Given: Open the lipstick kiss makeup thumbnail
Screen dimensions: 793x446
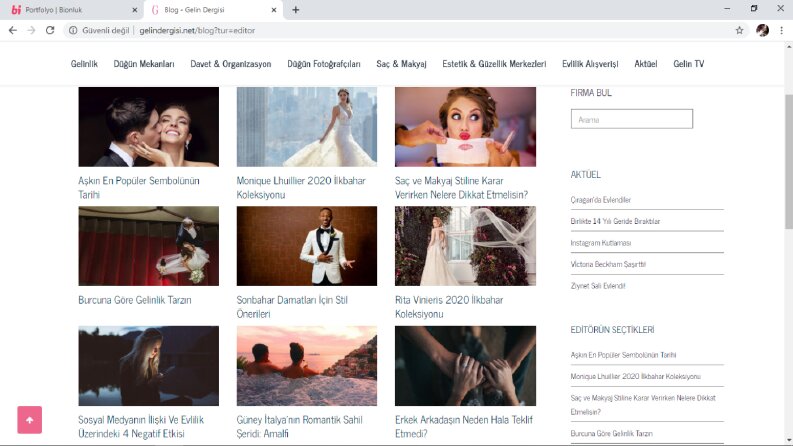Looking at the screenshot, I should 465,126.
